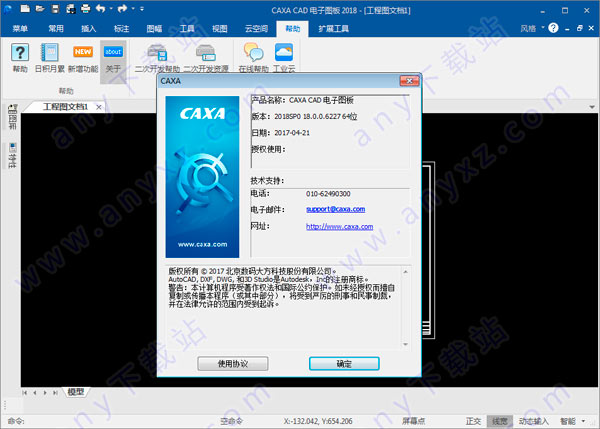Click the Open file icon in quick access toolbar

click(x=40, y=8)
